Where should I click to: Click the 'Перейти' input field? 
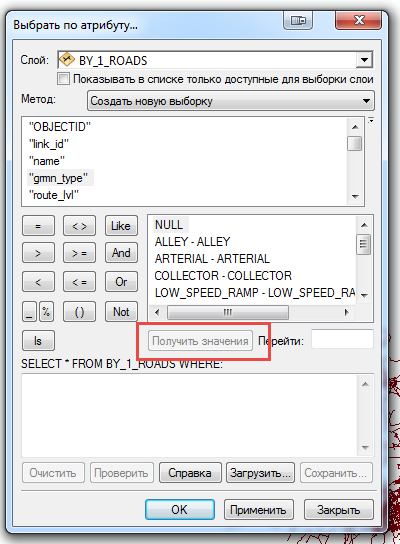tap(342, 339)
